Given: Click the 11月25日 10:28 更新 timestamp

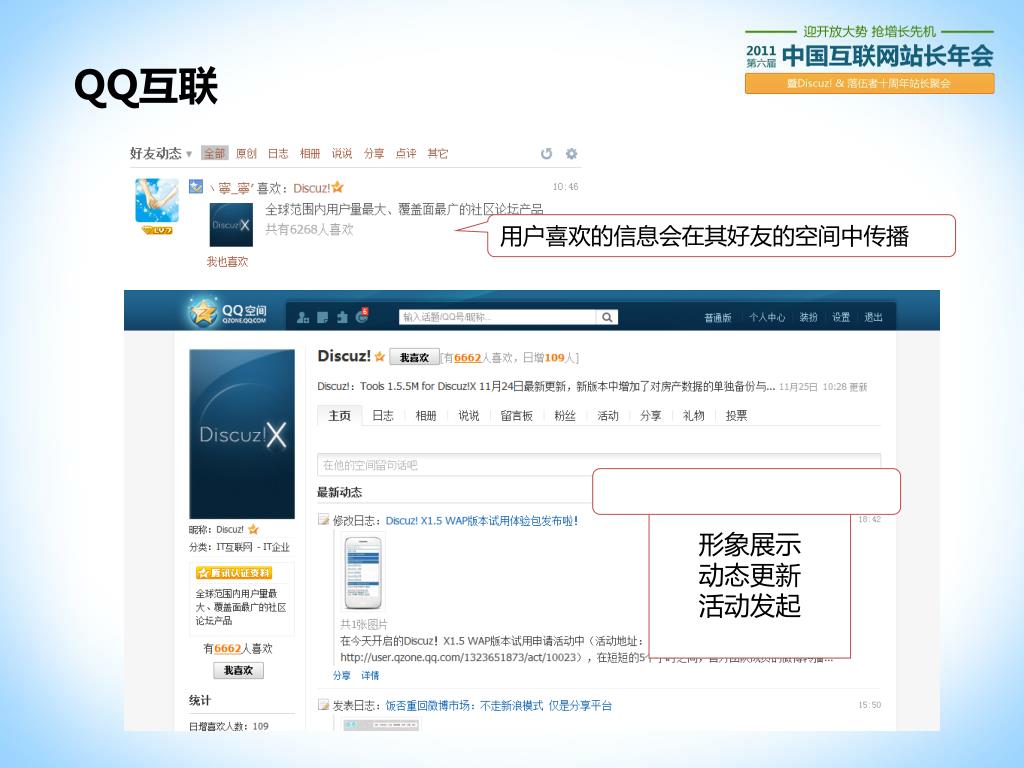Looking at the screenshot, I should coord(823,387).
